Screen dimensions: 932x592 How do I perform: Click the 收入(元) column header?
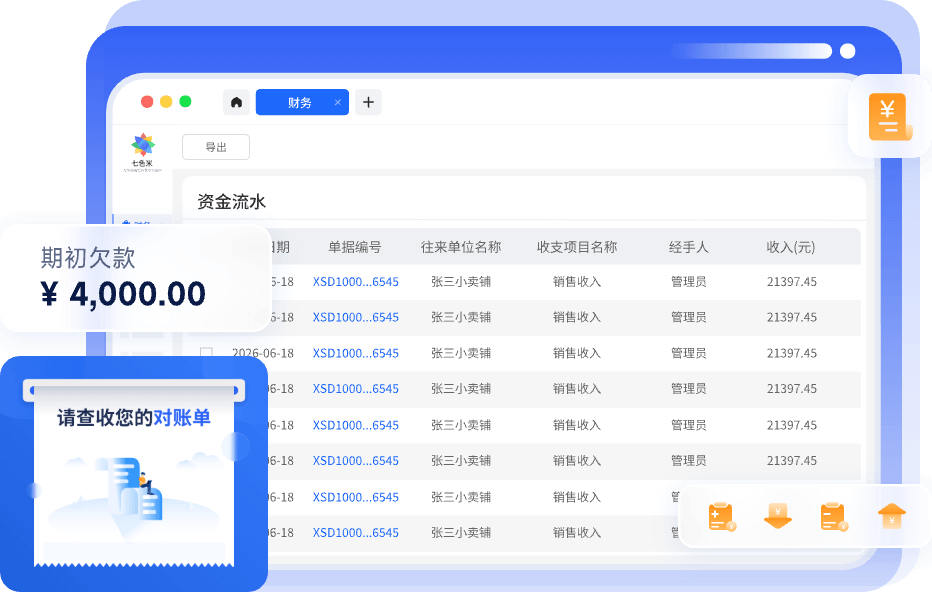(790, 246)
